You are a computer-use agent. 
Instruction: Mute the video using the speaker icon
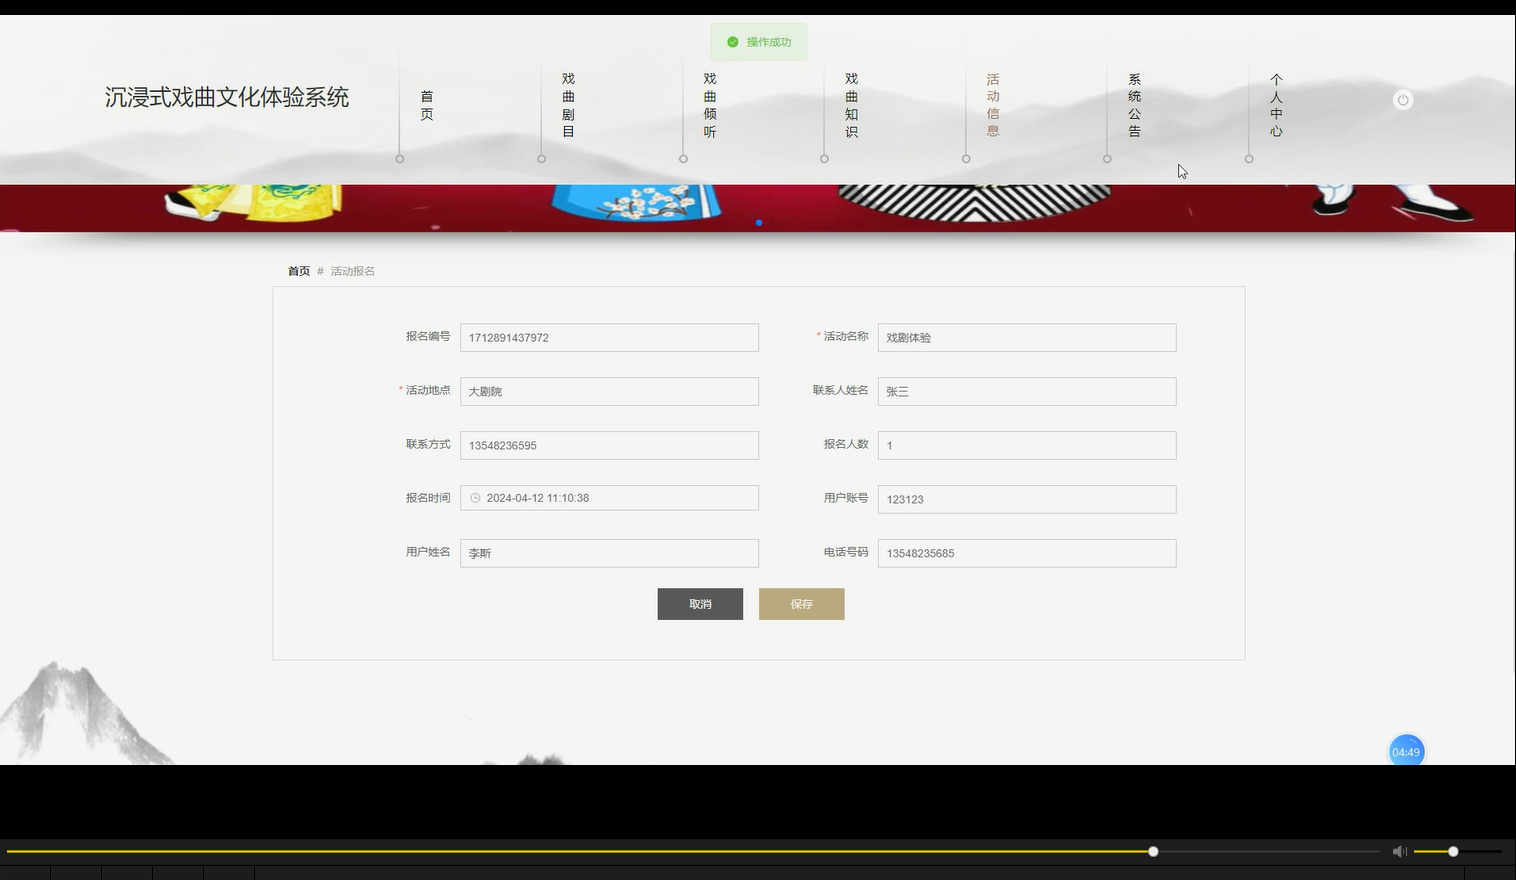pyautogui.click(x=1399, y=851)
